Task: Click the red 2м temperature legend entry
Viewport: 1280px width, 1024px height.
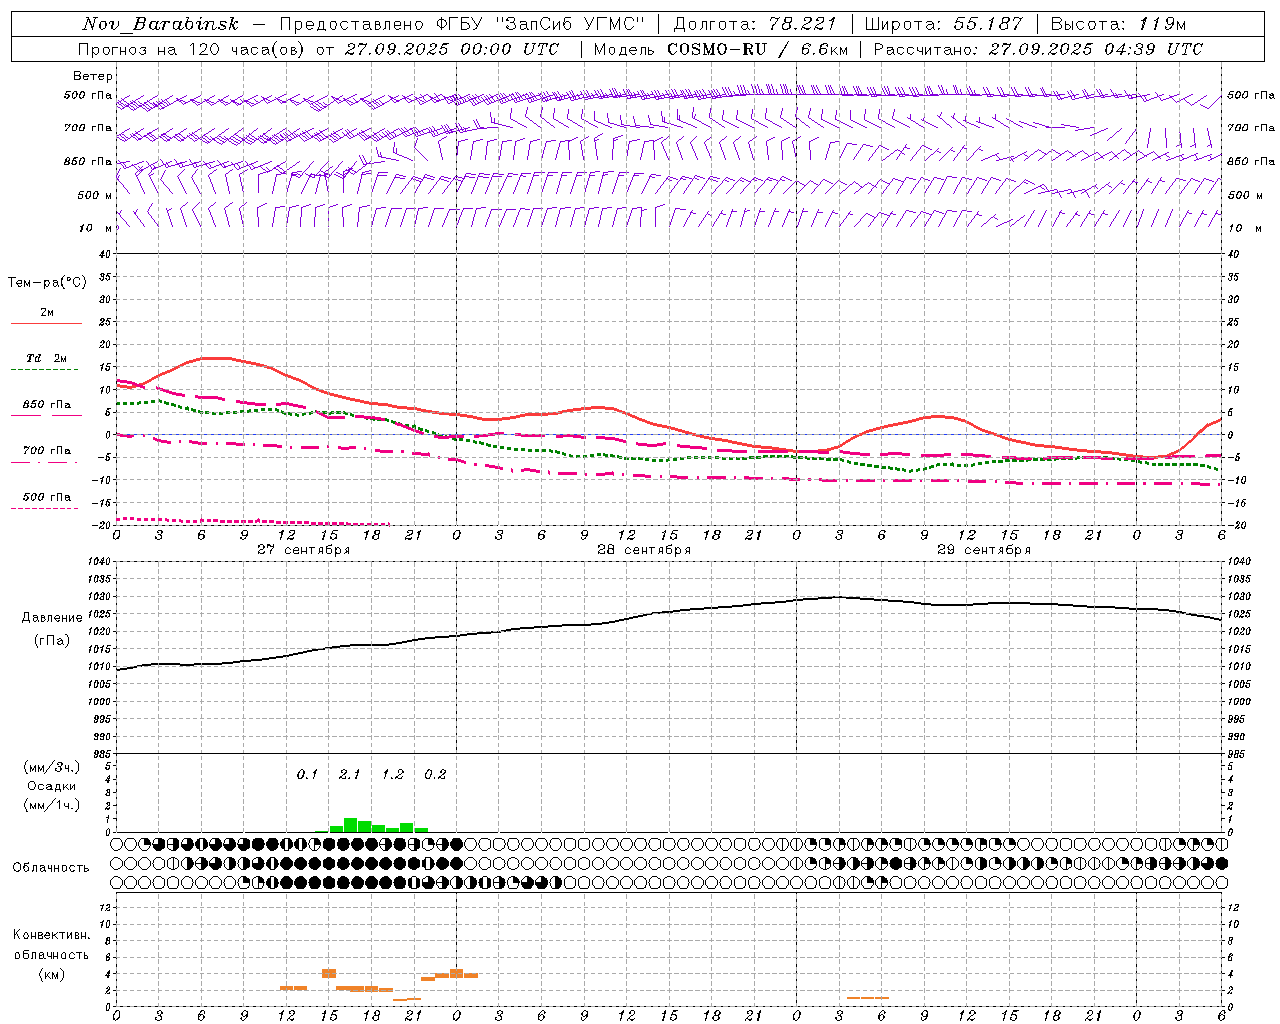Action: [x=46, y=316]
